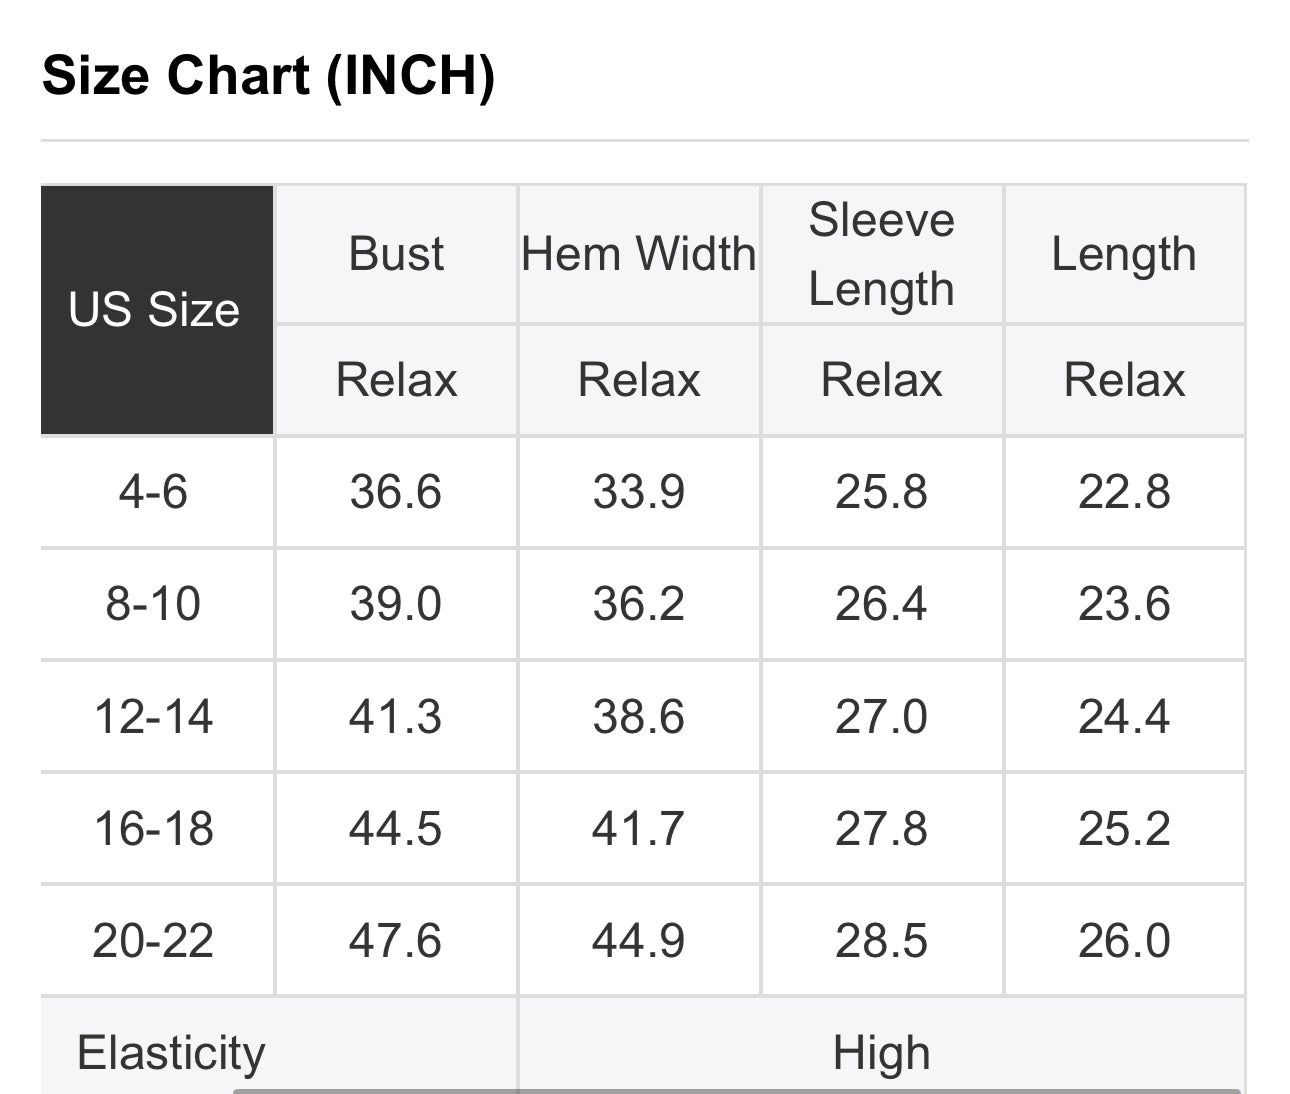Image resolution: width=1290 pixels, height=1094 pixels.
Task: Click the US Size header cell
Action: pos(155,310)
